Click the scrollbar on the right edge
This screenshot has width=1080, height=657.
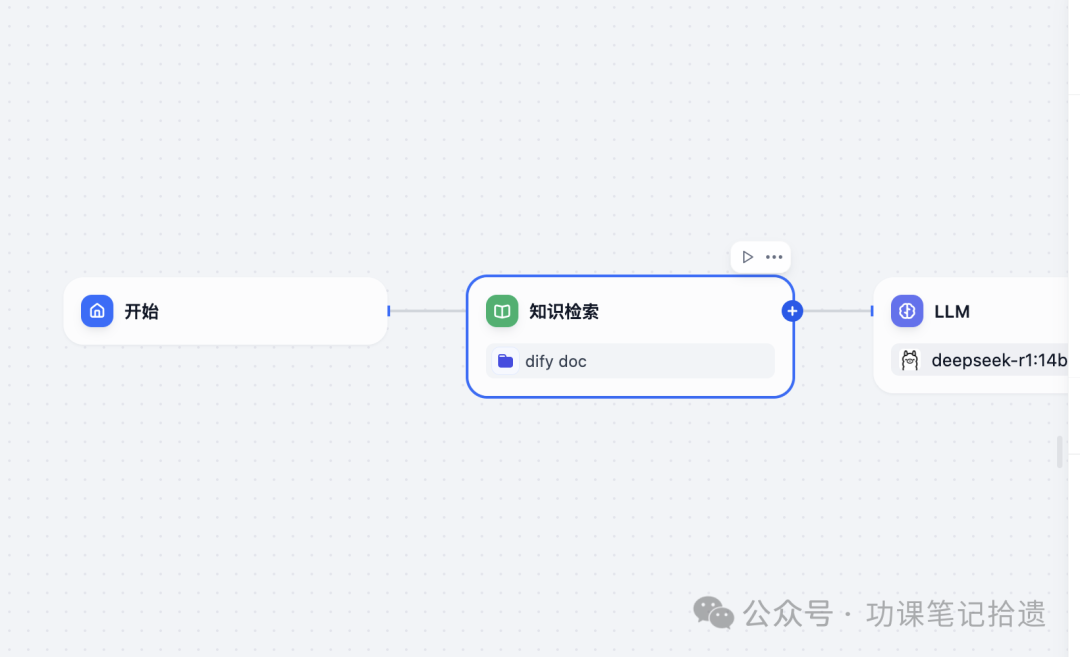[x=1058, y=452]
